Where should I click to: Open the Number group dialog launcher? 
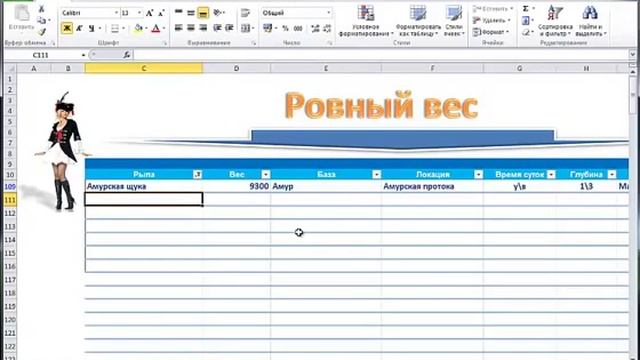pos(330,43)
